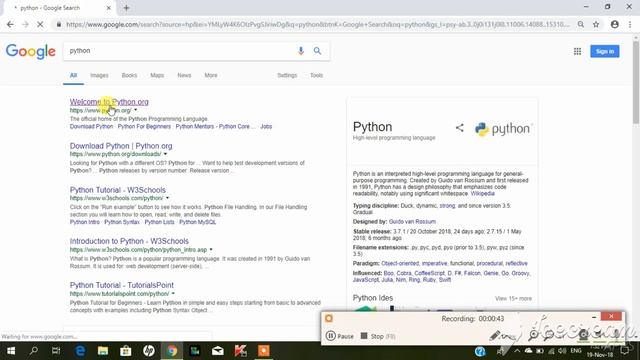Screen dimensions: 640x360
Task: Click Guido van Rossum designer link
Action: pyautogui.click(x=412, y=221)
